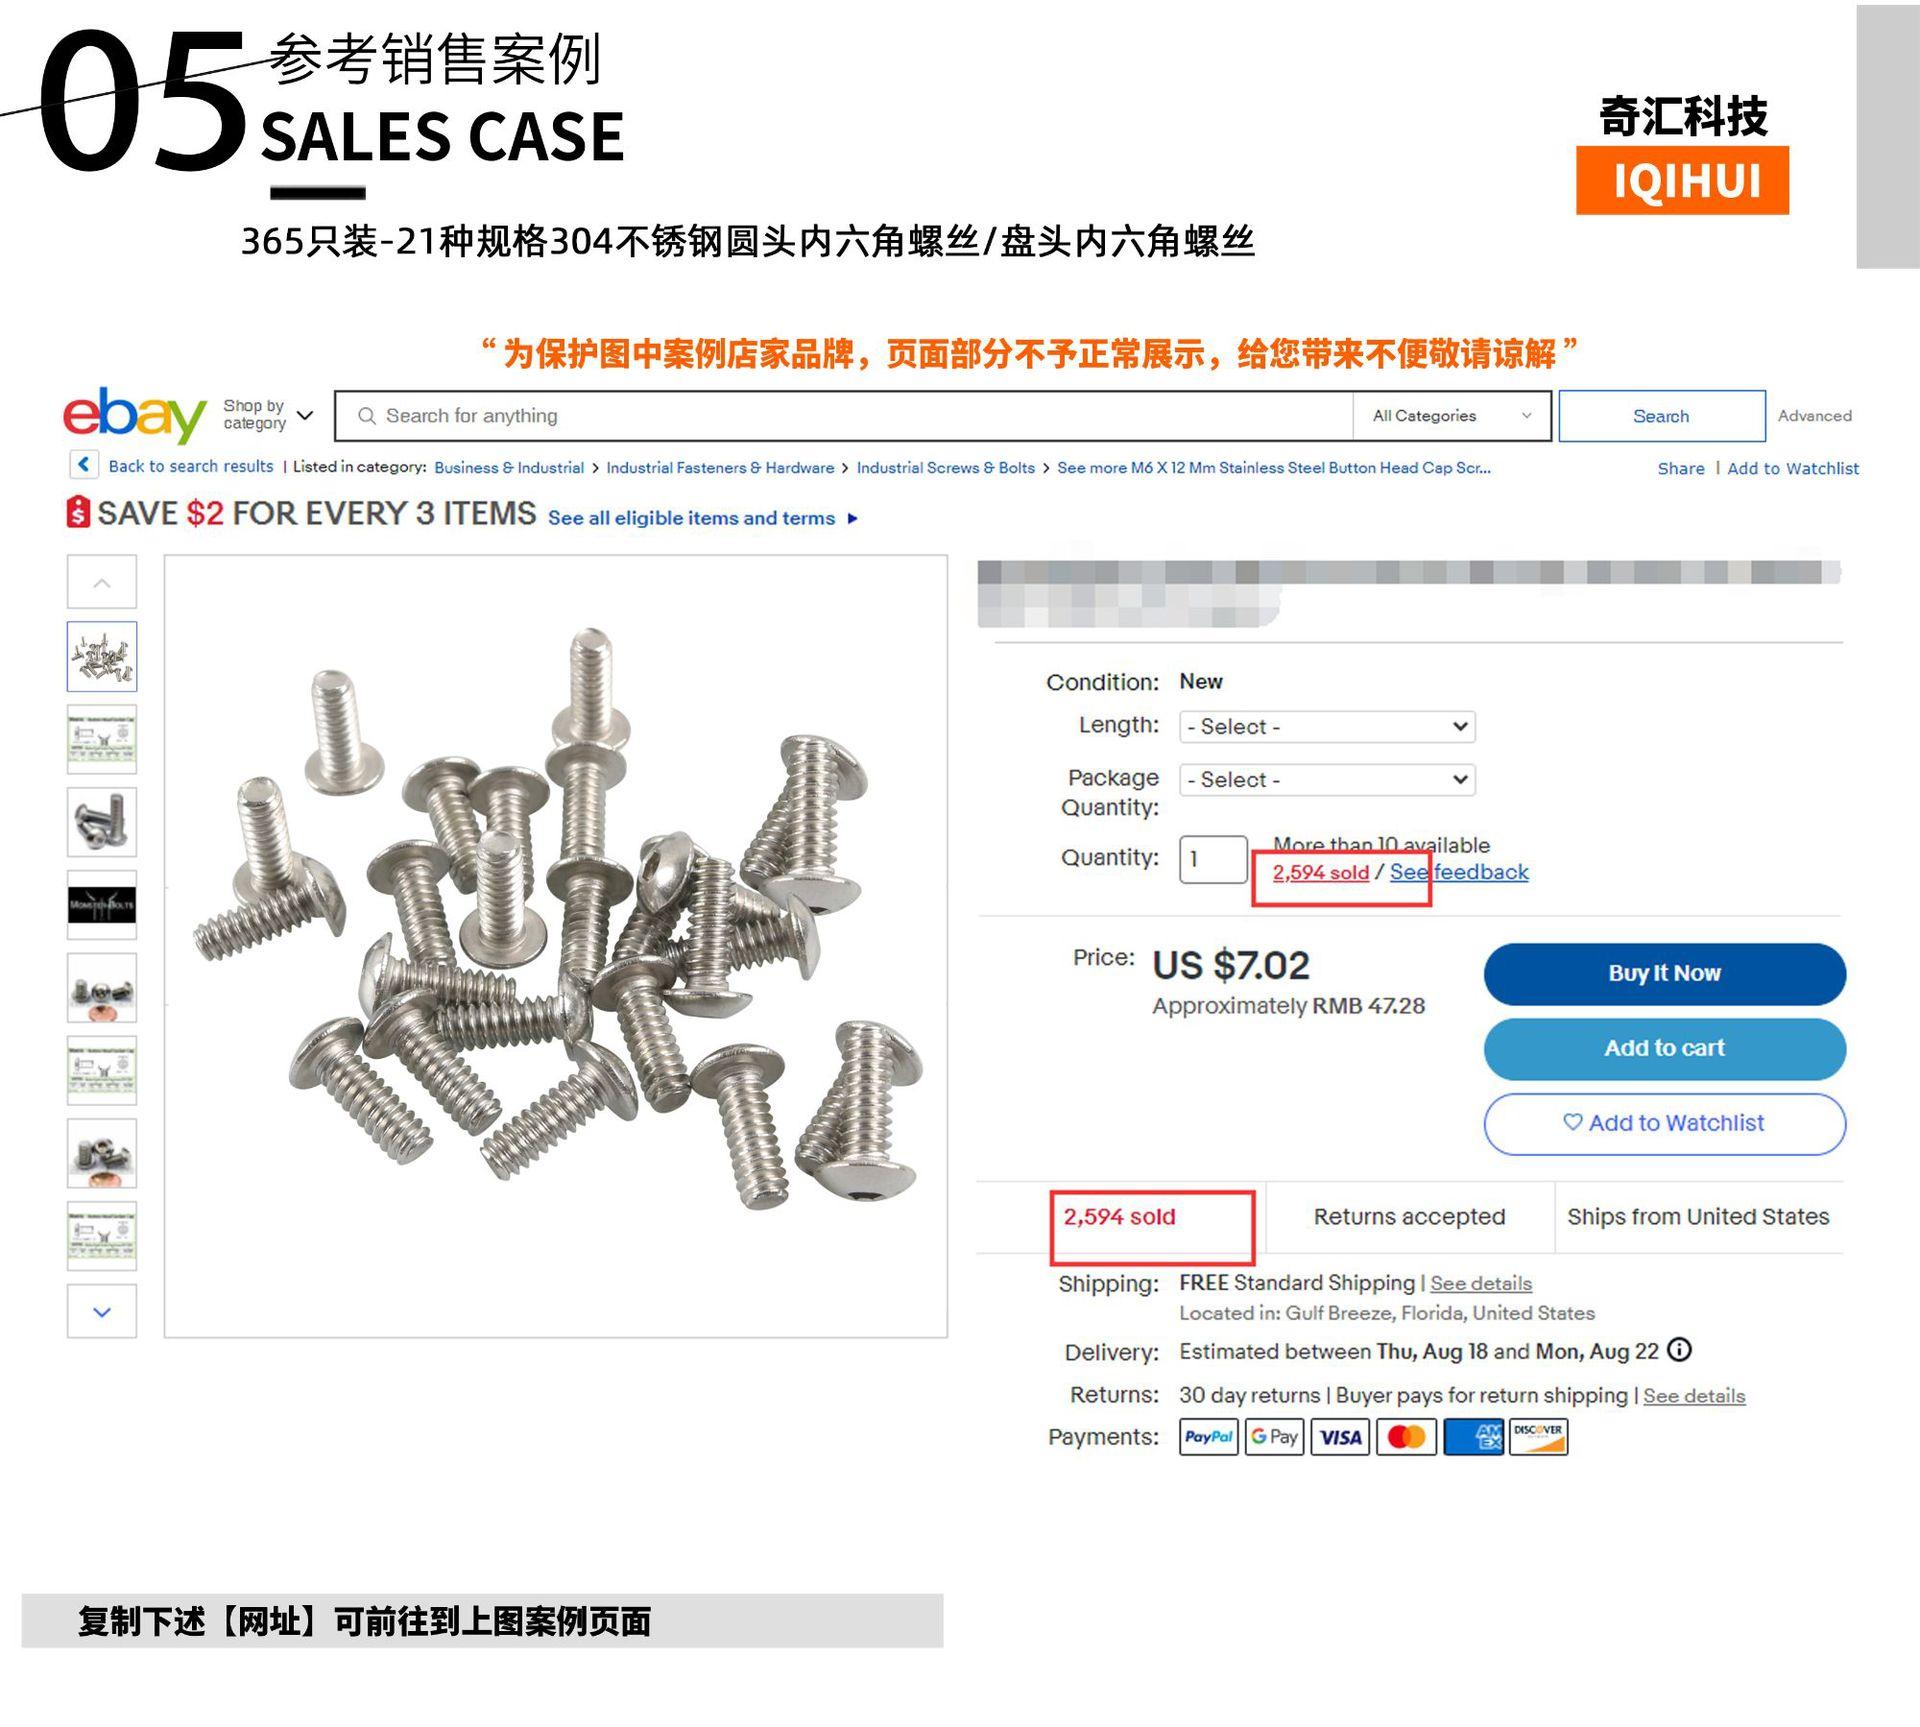Viewport: 1920px width, 1727px height.
Task: Open the Industrial Fasteners & Hardware breadcrumb
Action: coord(720,468)
